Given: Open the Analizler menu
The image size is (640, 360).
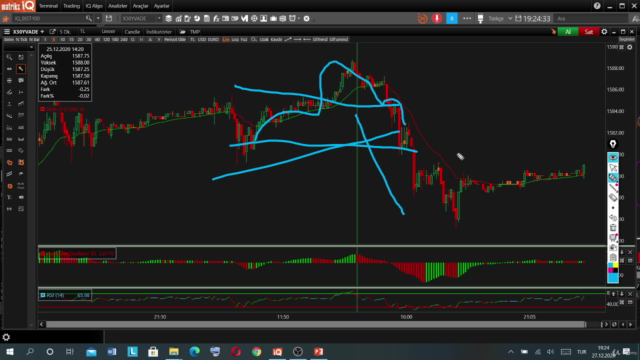Looking at the screenshot, I should (x=118, y=6).
